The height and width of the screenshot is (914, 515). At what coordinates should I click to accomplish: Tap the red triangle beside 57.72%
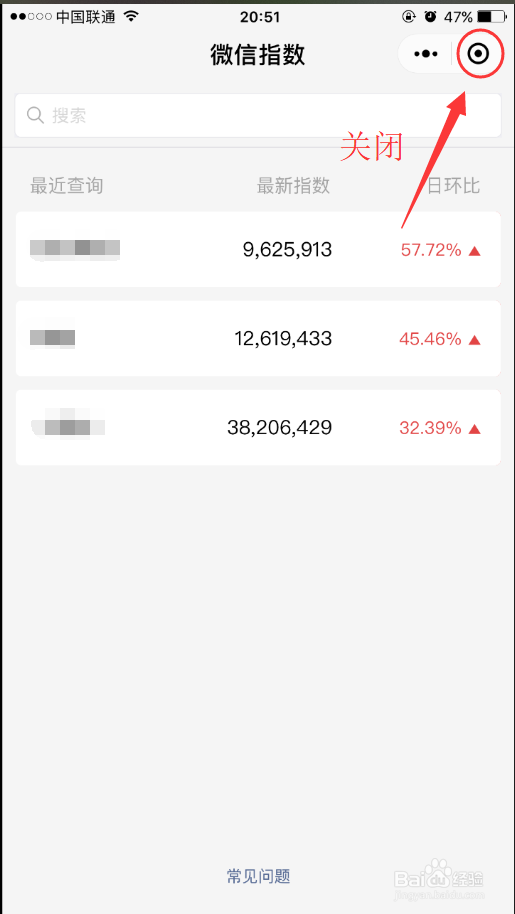[475, 251]
